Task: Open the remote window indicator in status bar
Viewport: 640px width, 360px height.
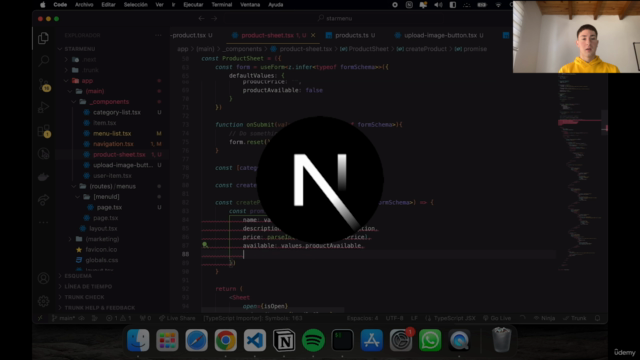Action: (40, 318)
